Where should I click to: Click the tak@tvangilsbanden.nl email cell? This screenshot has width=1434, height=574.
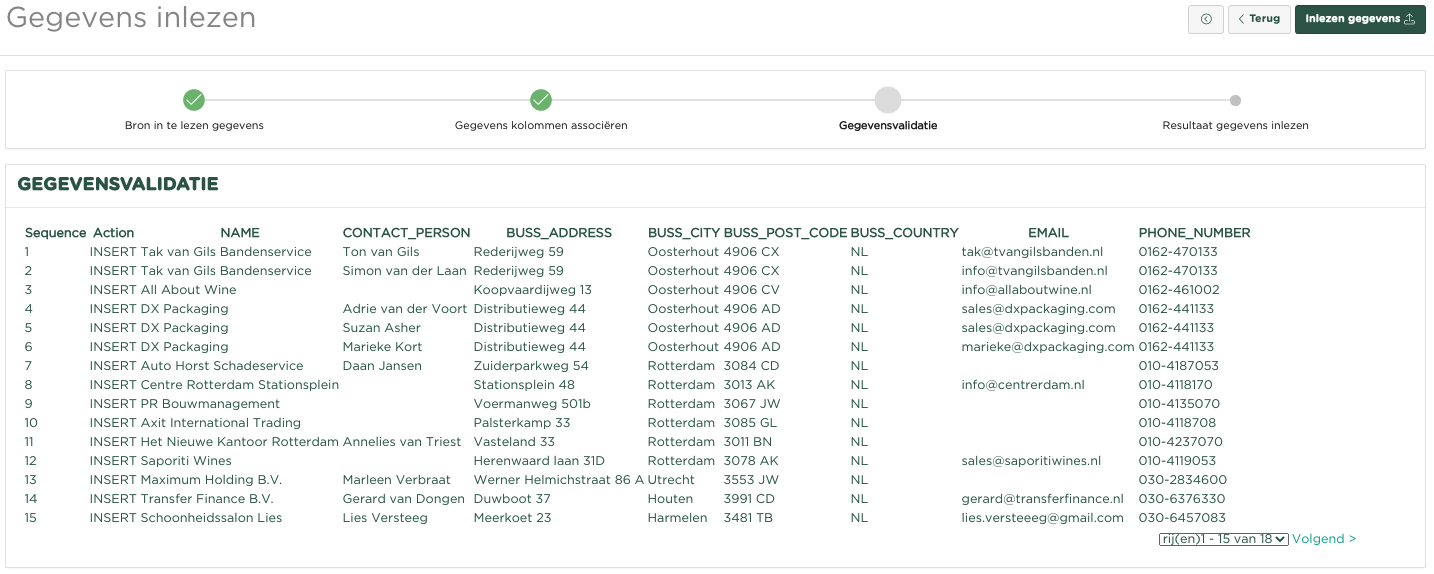coord(1032,252)
